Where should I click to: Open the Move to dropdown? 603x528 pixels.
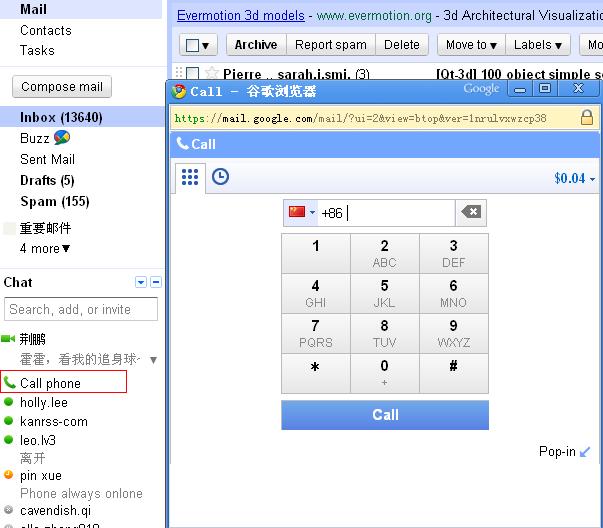471,45
